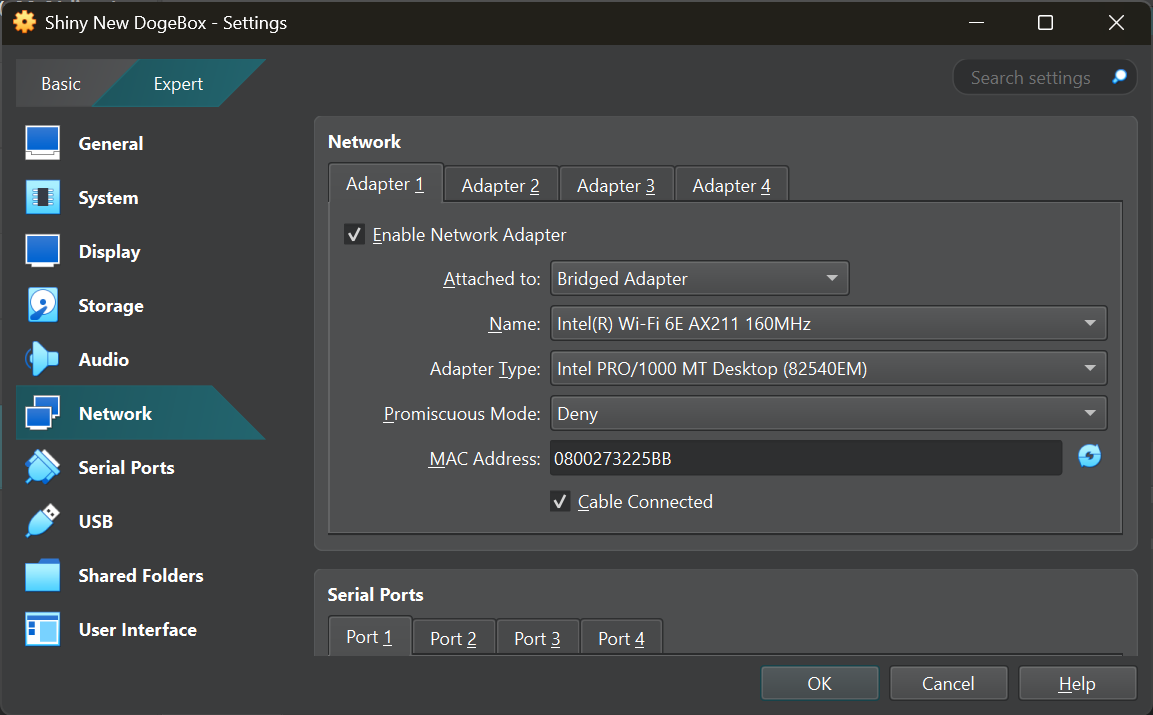Select the Port 4 tab

pos(621,638)
